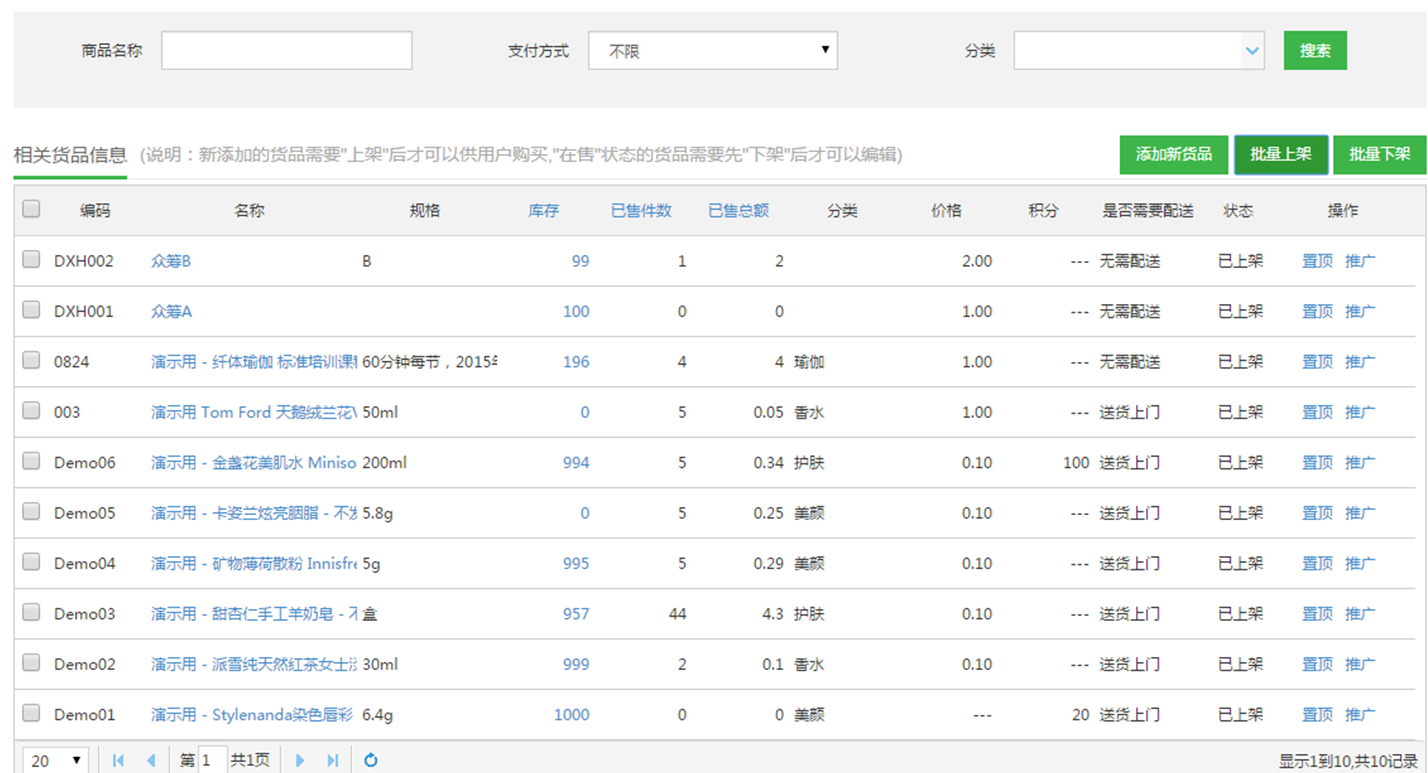Viewport: 1428px width, 773px height.
Task: Go to the next page arrow
Action: tap(299, 761)
